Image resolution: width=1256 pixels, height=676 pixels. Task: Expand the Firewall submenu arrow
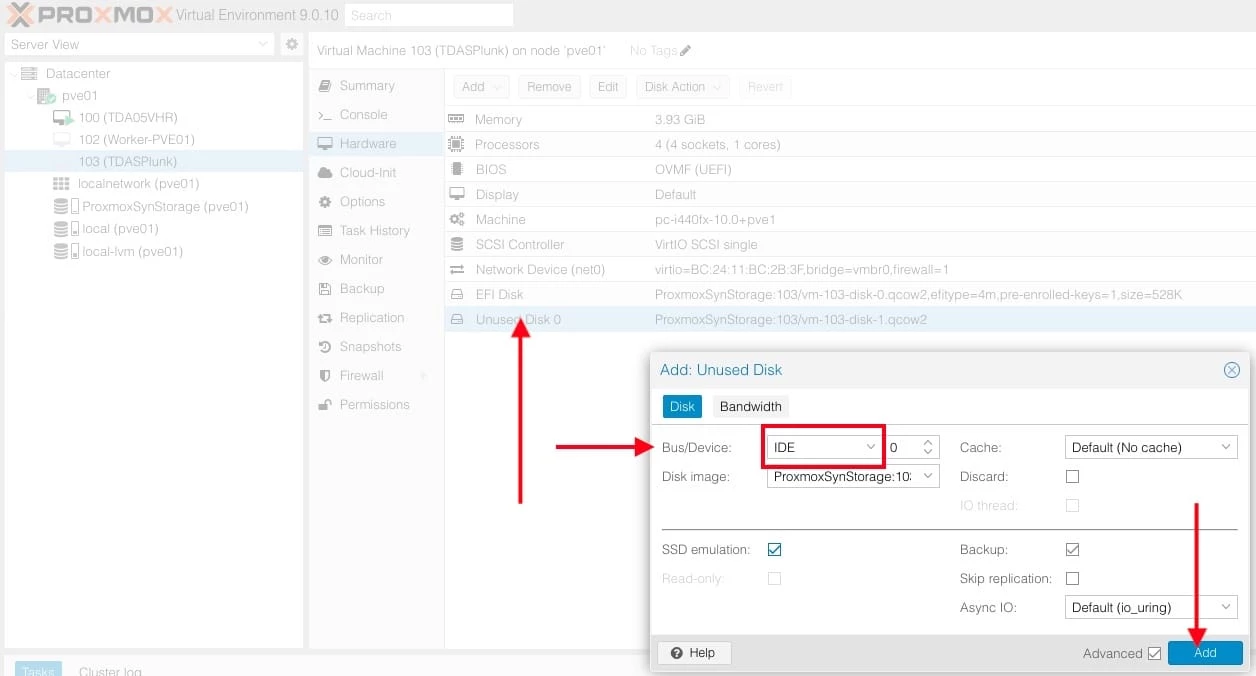[423, 376]
